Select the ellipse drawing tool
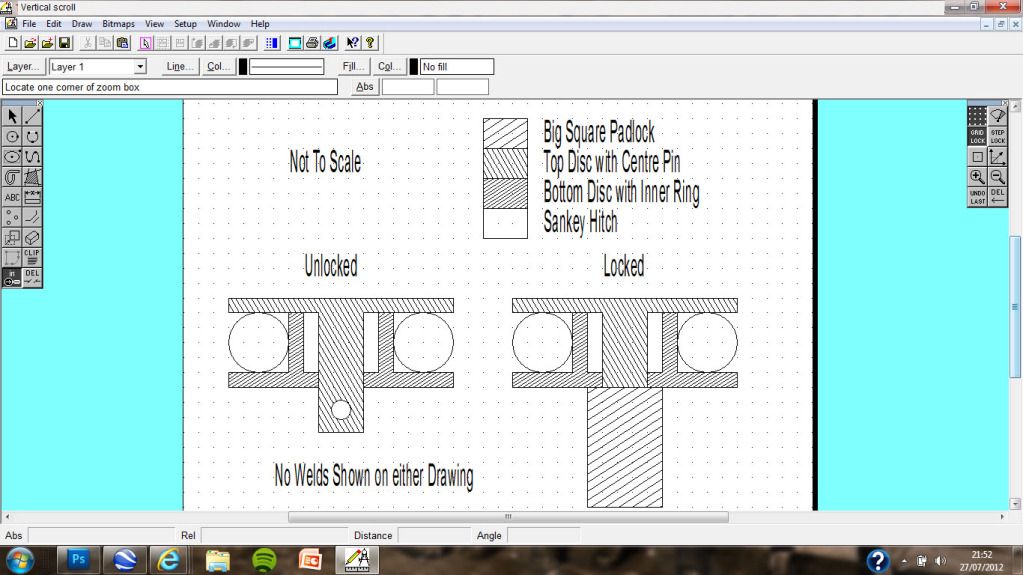Viewport: 1023px width, 575px height. [12, 157]
